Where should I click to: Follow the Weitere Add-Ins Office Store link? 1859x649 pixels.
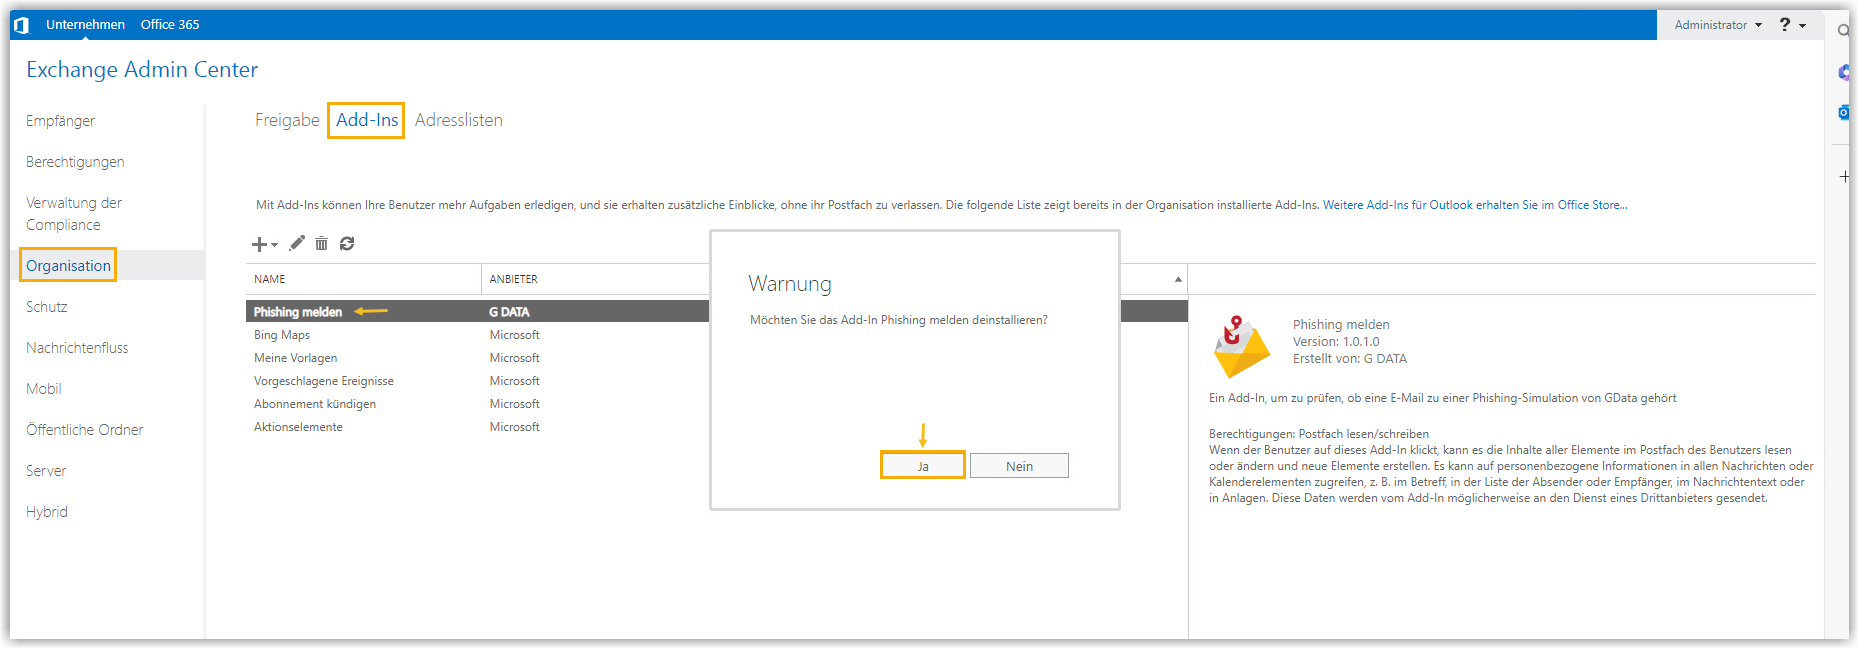pyautogui.click(x=1475, y=205)
